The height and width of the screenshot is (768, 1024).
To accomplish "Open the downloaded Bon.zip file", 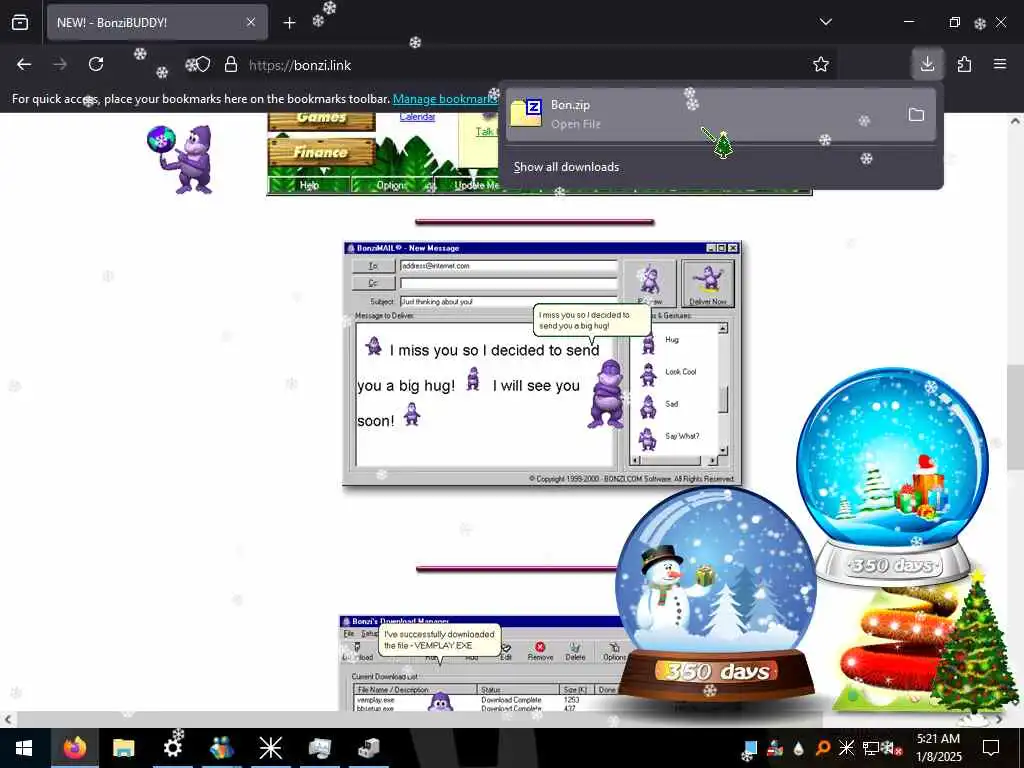I will (702, 114).
